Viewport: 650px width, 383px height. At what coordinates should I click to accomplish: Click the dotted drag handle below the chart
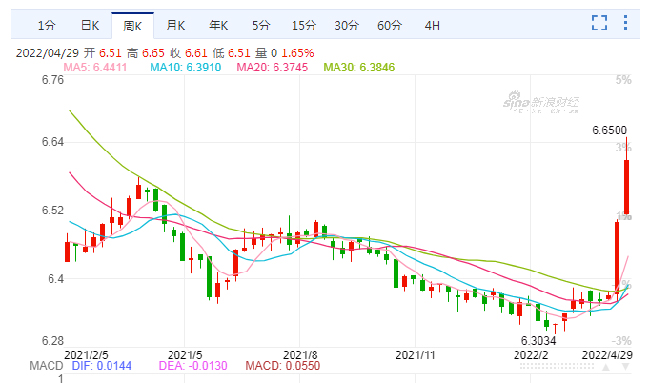tap(557, 366)
